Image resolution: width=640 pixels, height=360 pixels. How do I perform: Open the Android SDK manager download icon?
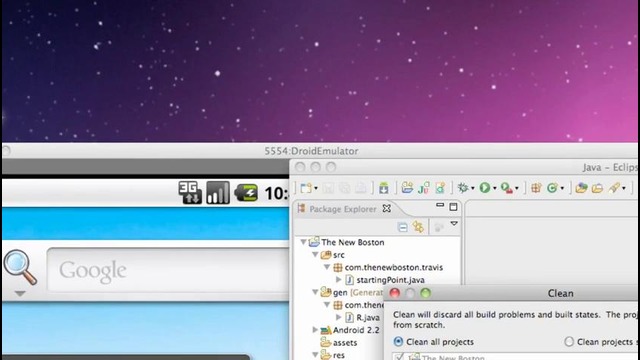[384, 188]
